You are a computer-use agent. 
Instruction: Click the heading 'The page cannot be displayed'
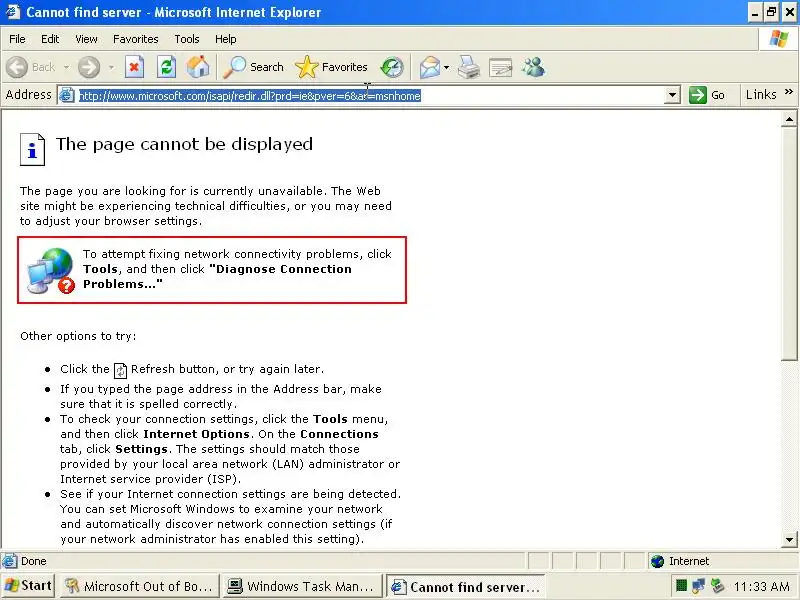(184, 144)
